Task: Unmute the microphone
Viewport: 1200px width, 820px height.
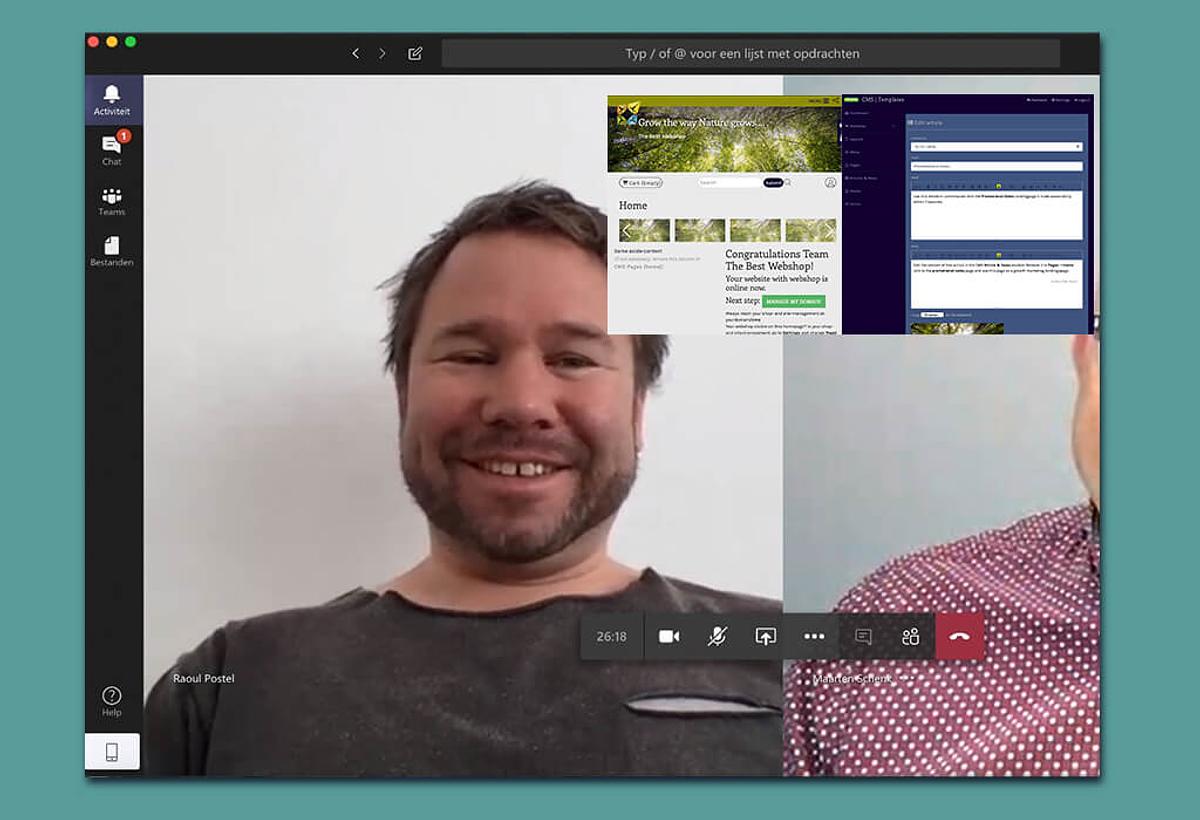Action: (x=717, y=637)
